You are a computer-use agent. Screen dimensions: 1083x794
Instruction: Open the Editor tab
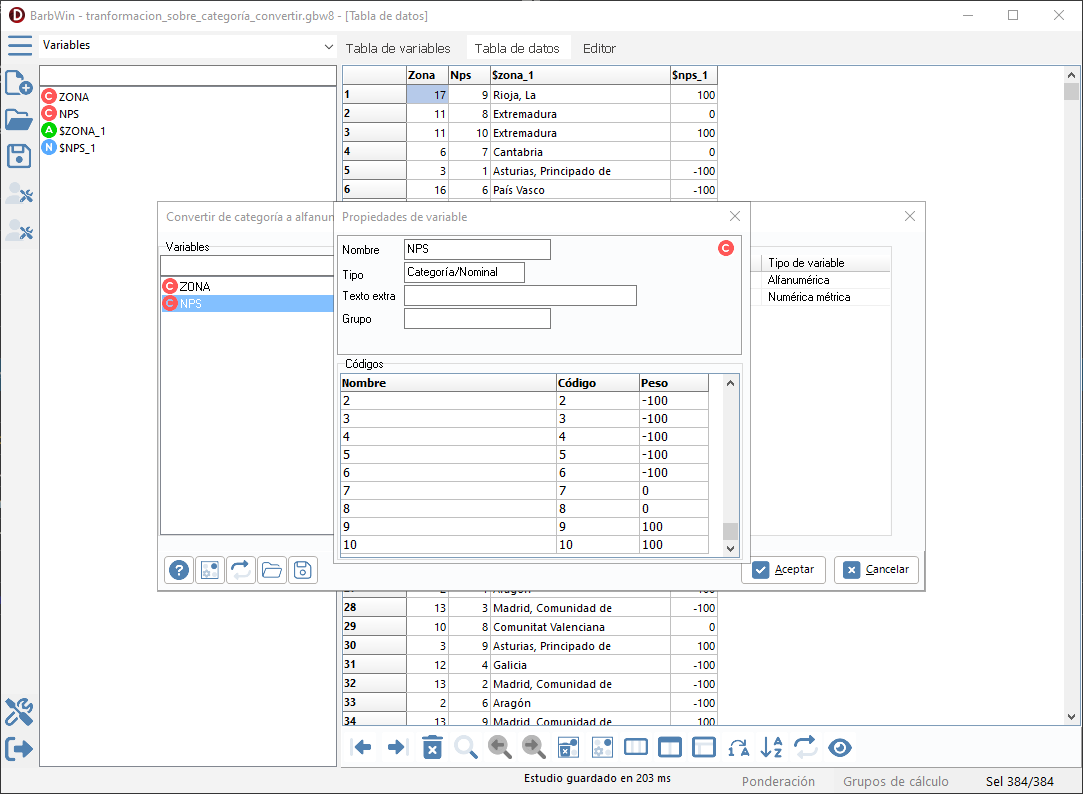pos(599,48)
